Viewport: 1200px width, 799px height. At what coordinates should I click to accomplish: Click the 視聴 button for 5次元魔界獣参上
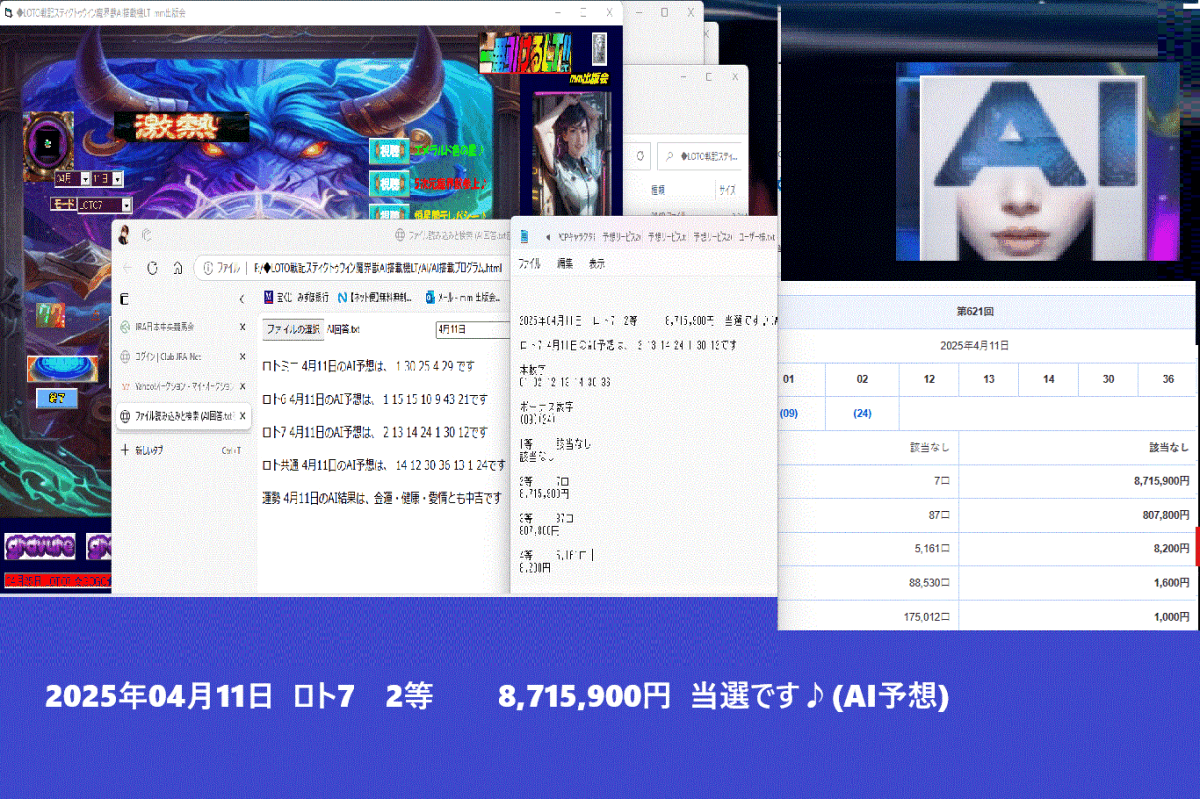coord(388,184)
